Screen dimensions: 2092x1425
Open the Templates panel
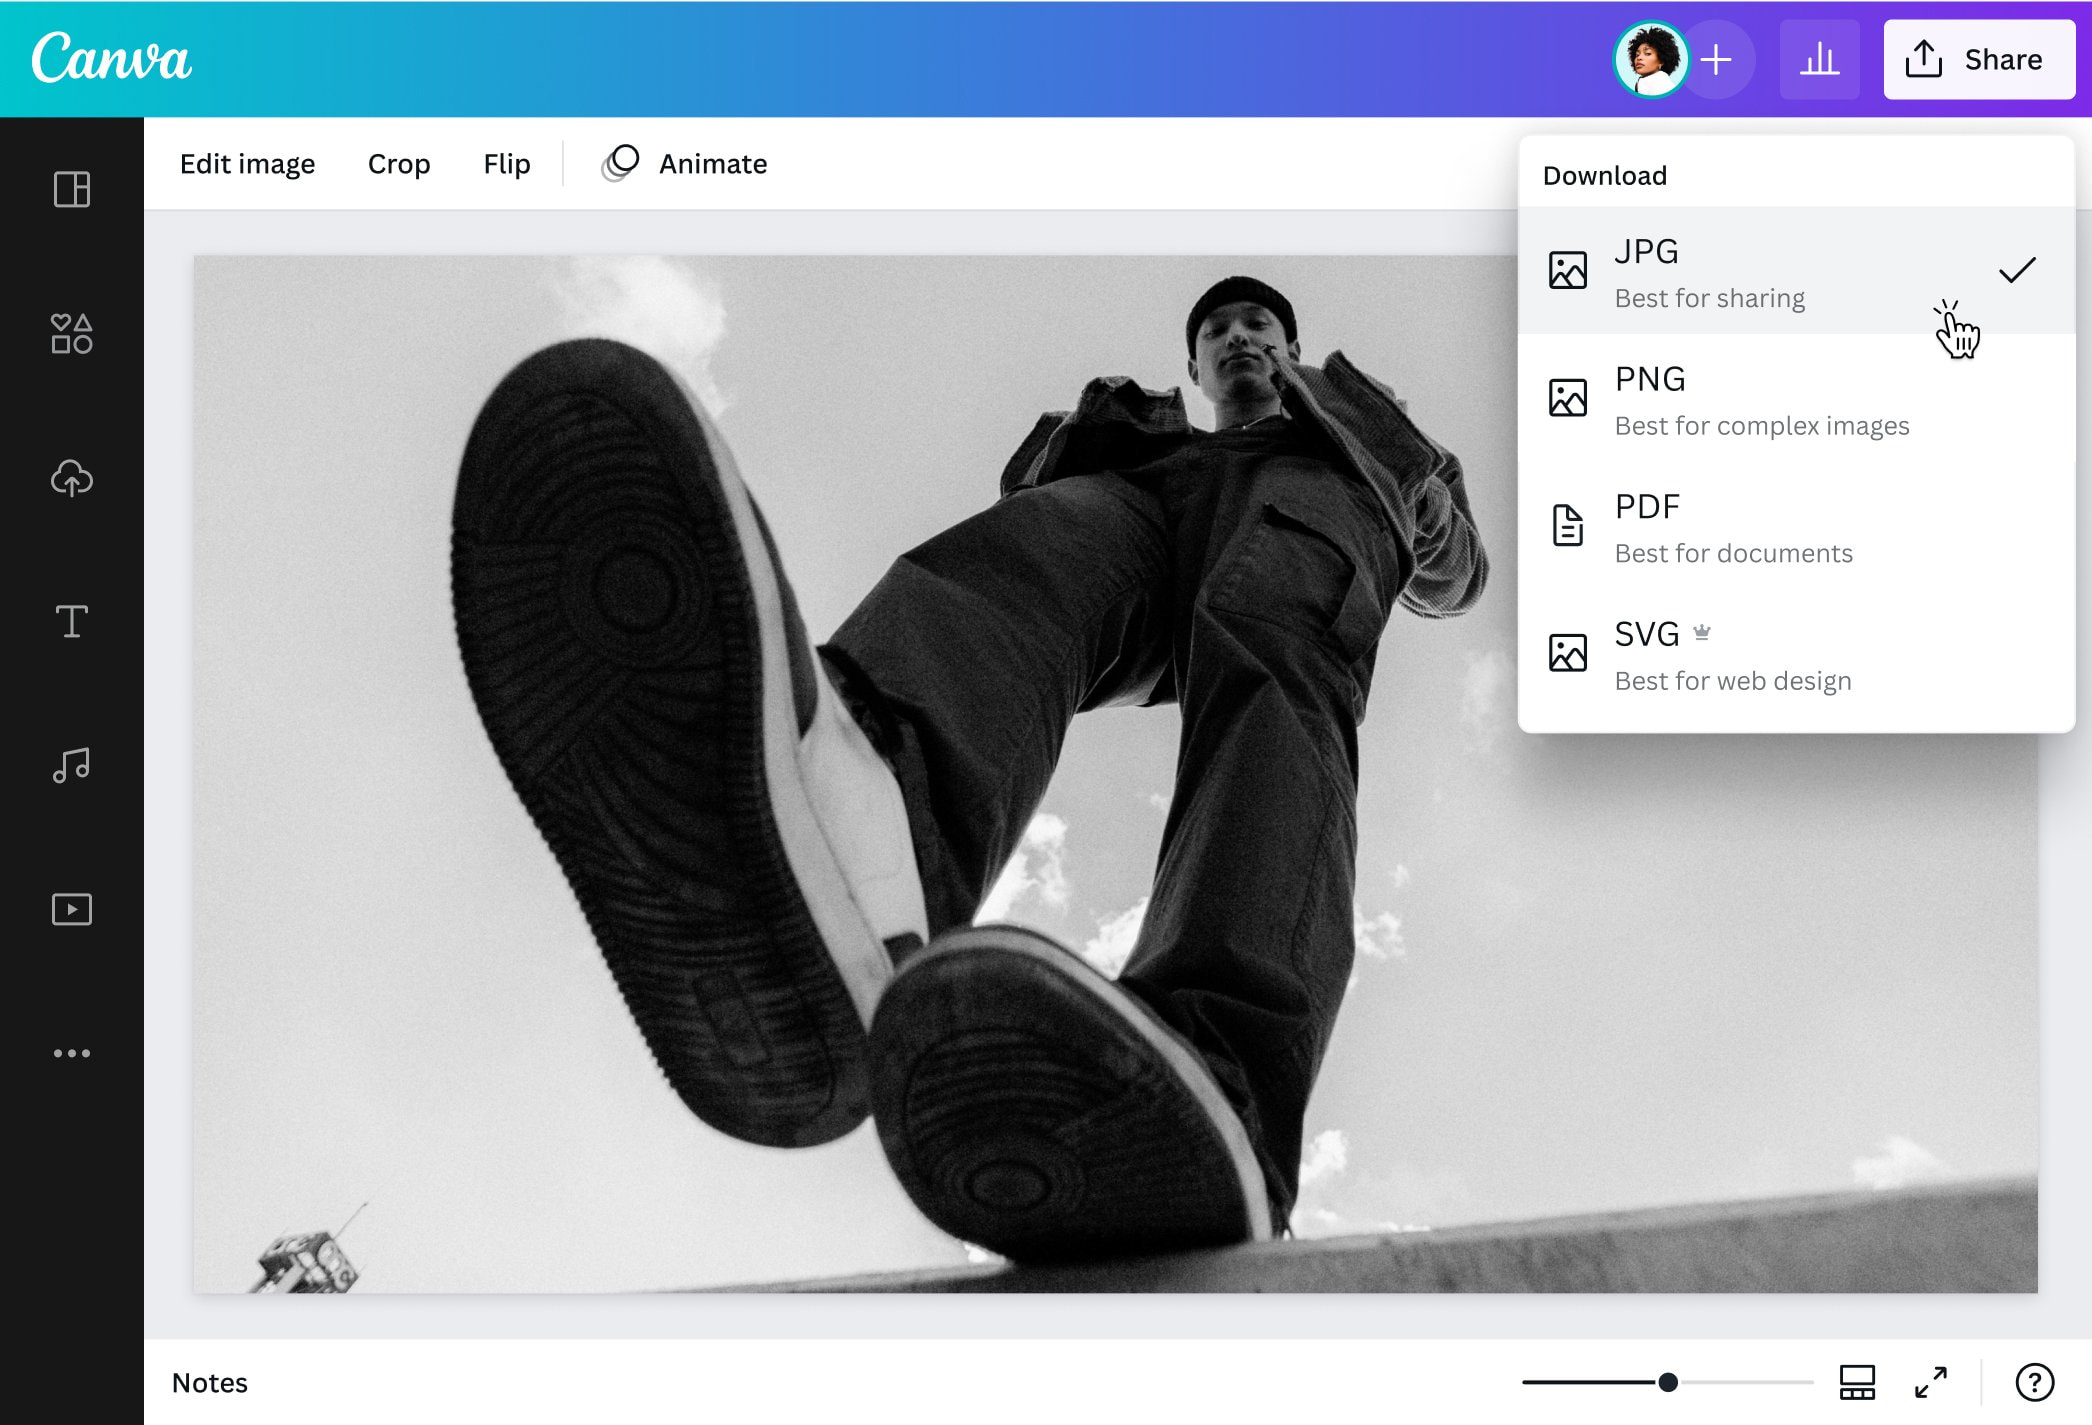pyautogui.click(x=70, y=190)
